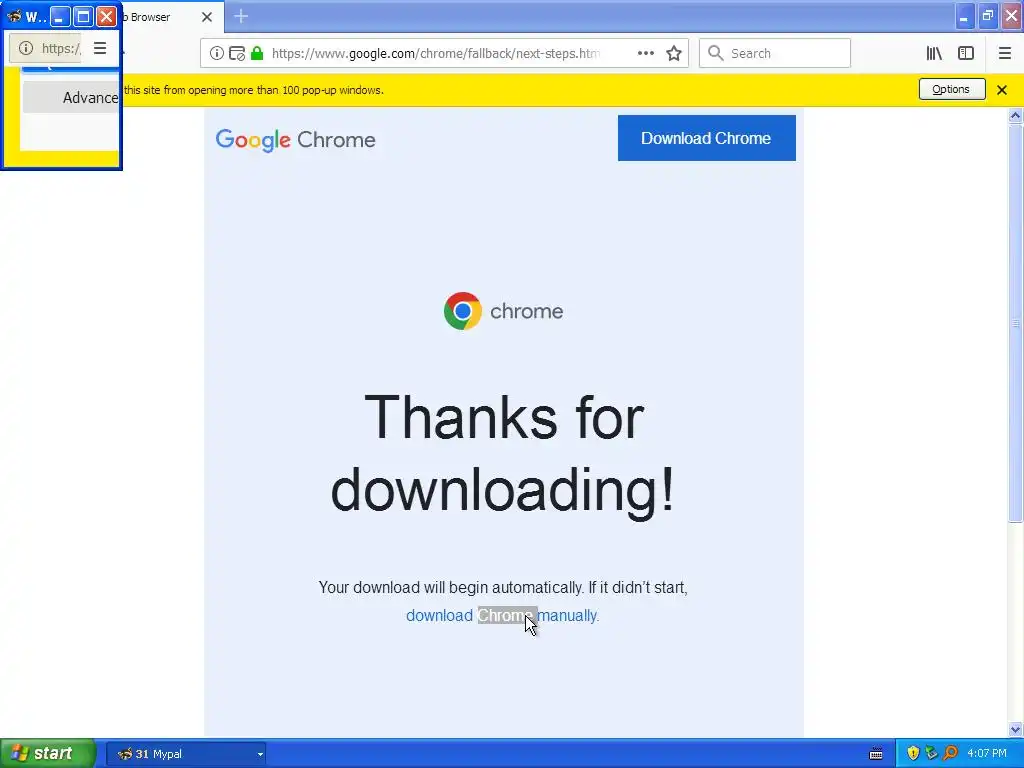
Task: Maximize the small popup window
Action: [83, 17]
